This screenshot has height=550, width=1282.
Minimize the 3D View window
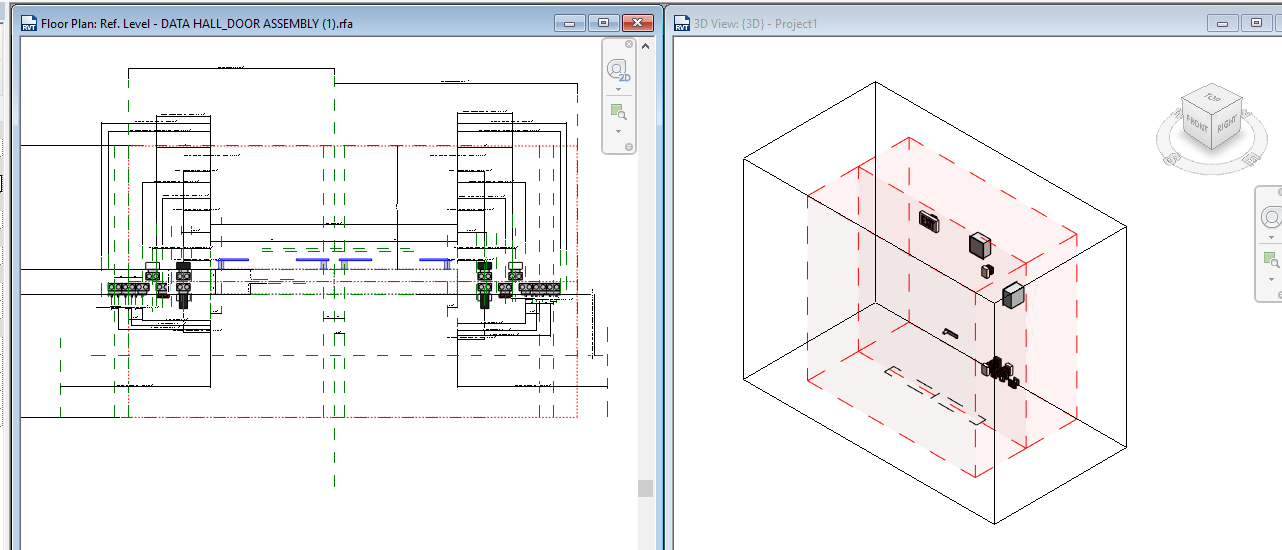point(1222,22)
